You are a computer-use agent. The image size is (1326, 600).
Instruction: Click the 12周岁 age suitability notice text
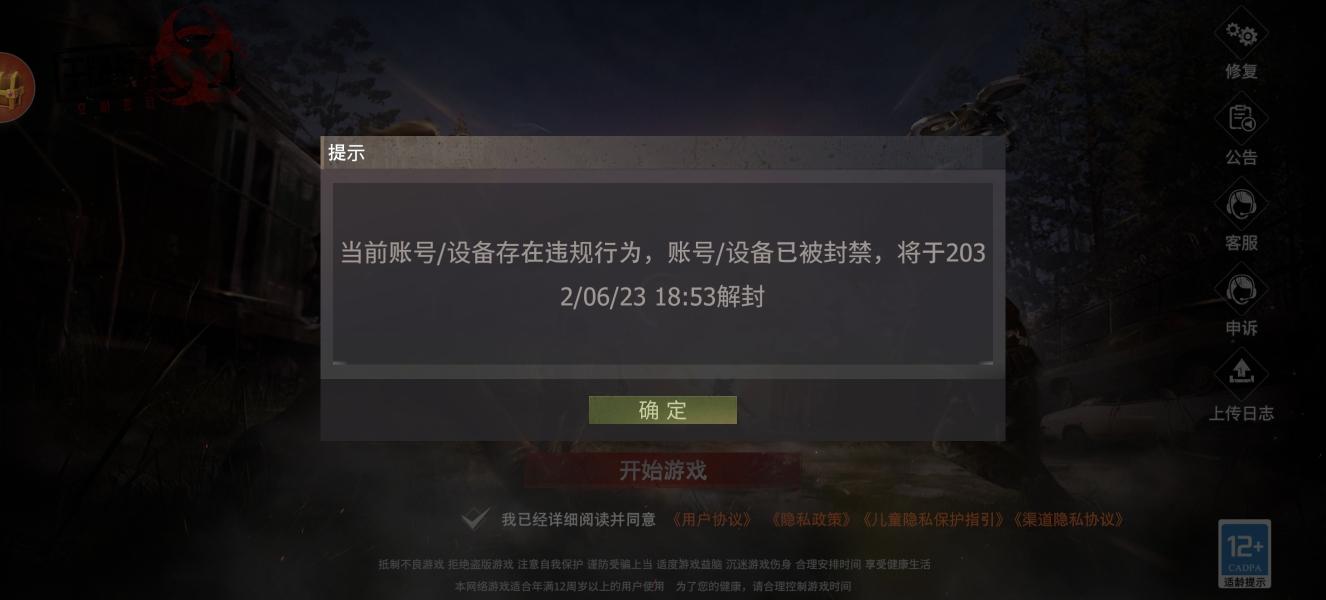pyautogui.click(x=653, y=586)
